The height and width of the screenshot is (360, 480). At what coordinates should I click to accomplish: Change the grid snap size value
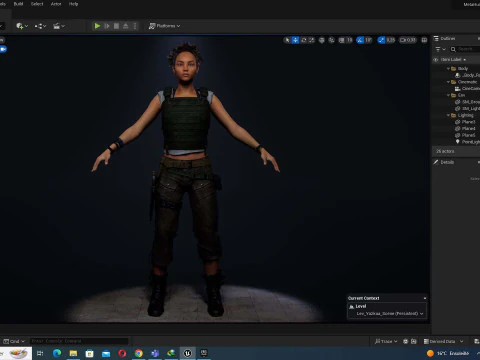pos(349,40)
